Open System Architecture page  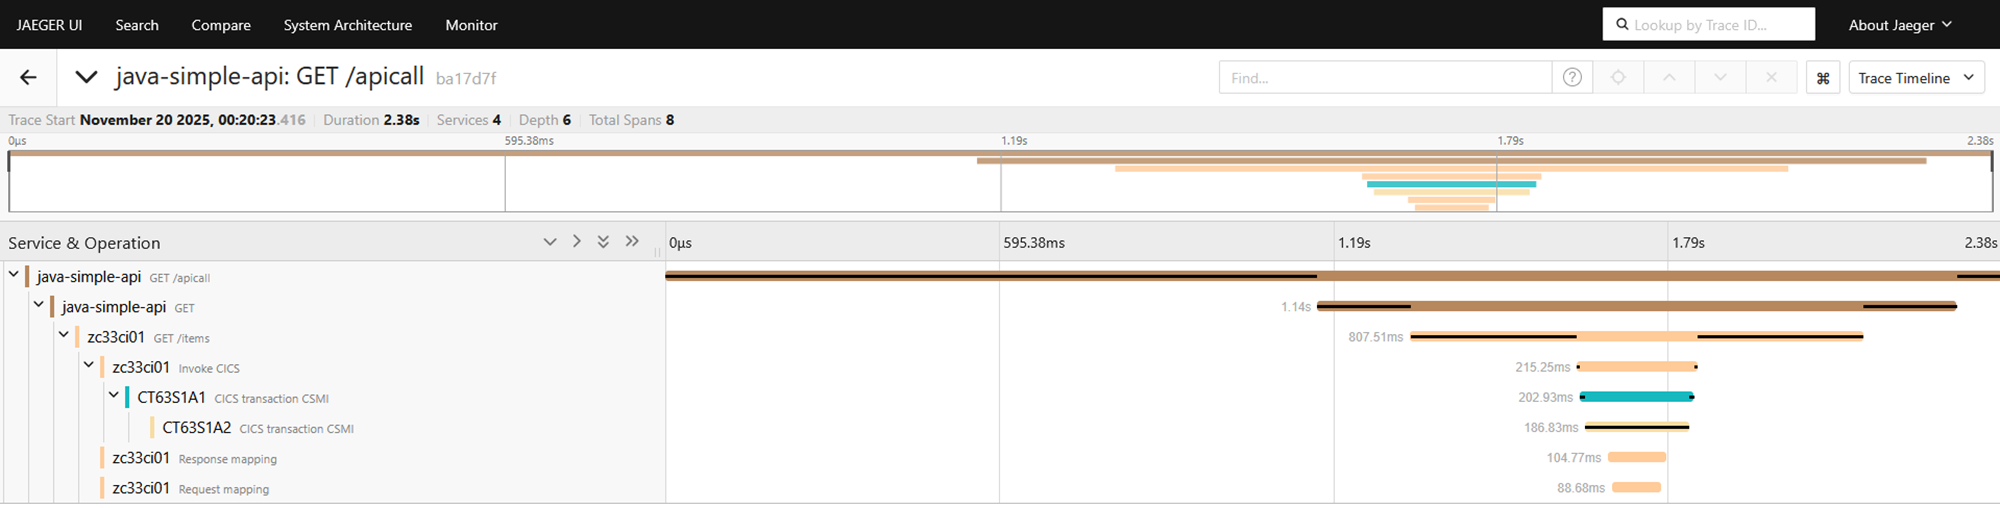(348, 25)
